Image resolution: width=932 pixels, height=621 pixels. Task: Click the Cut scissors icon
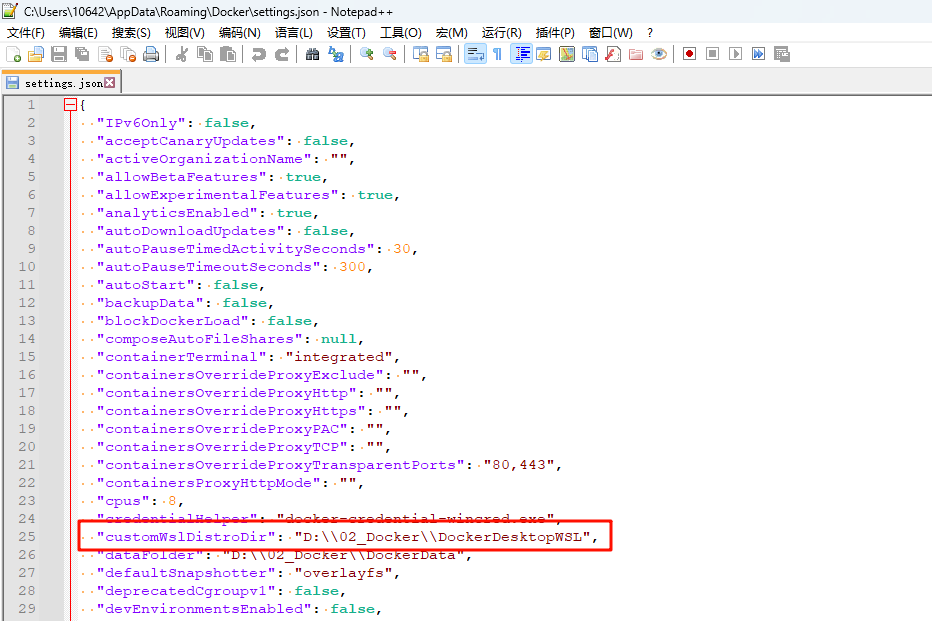click(x=182, y=54)
